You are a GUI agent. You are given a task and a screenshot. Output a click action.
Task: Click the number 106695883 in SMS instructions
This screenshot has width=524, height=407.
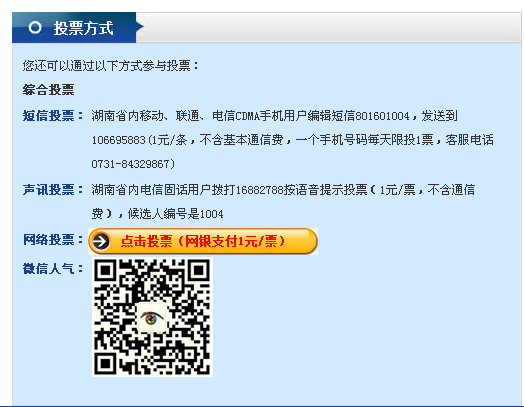click(x=119, y=140)
